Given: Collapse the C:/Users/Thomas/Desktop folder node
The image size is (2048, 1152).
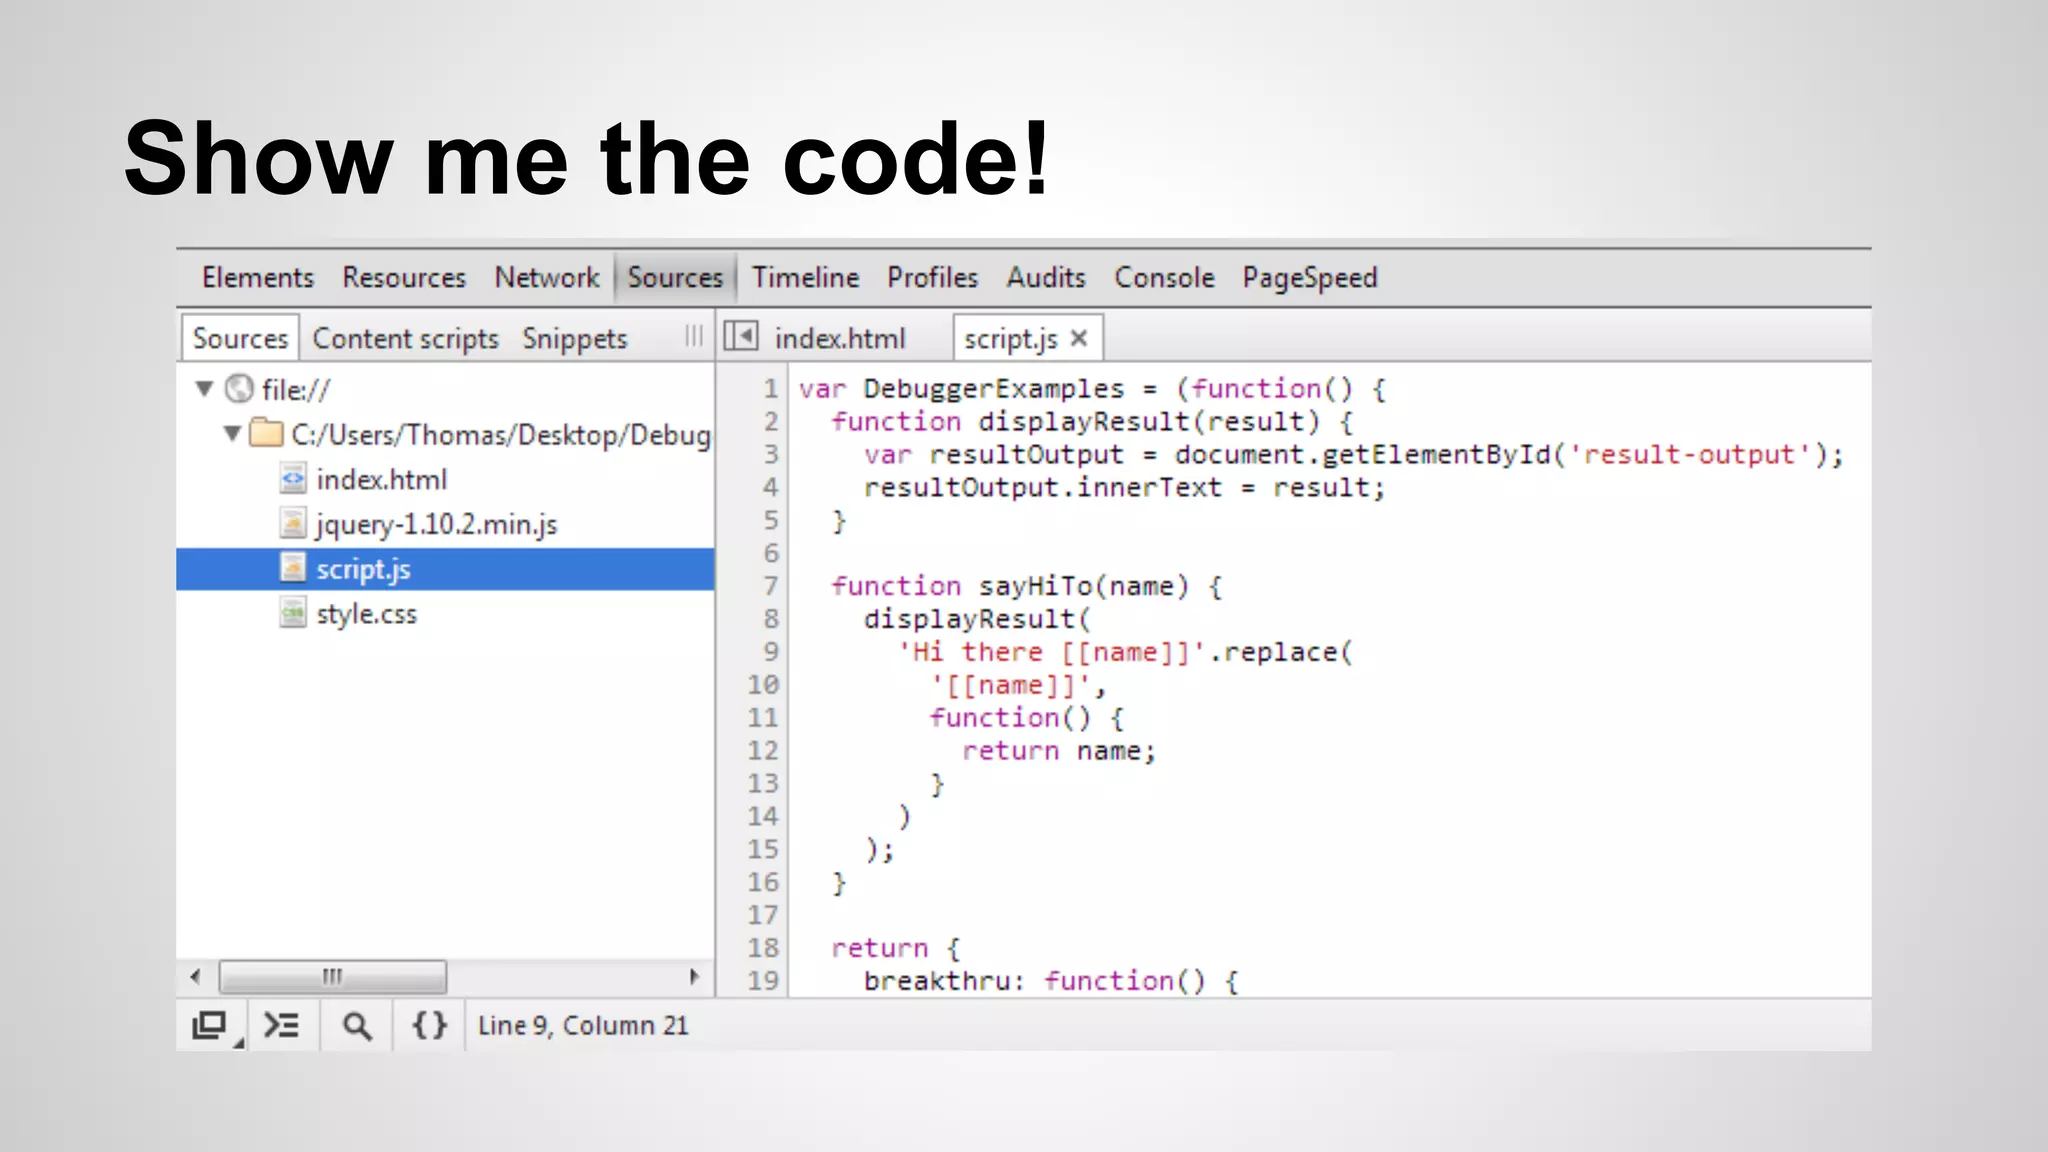Looking at the screenshot, I should tap(232, 433).
